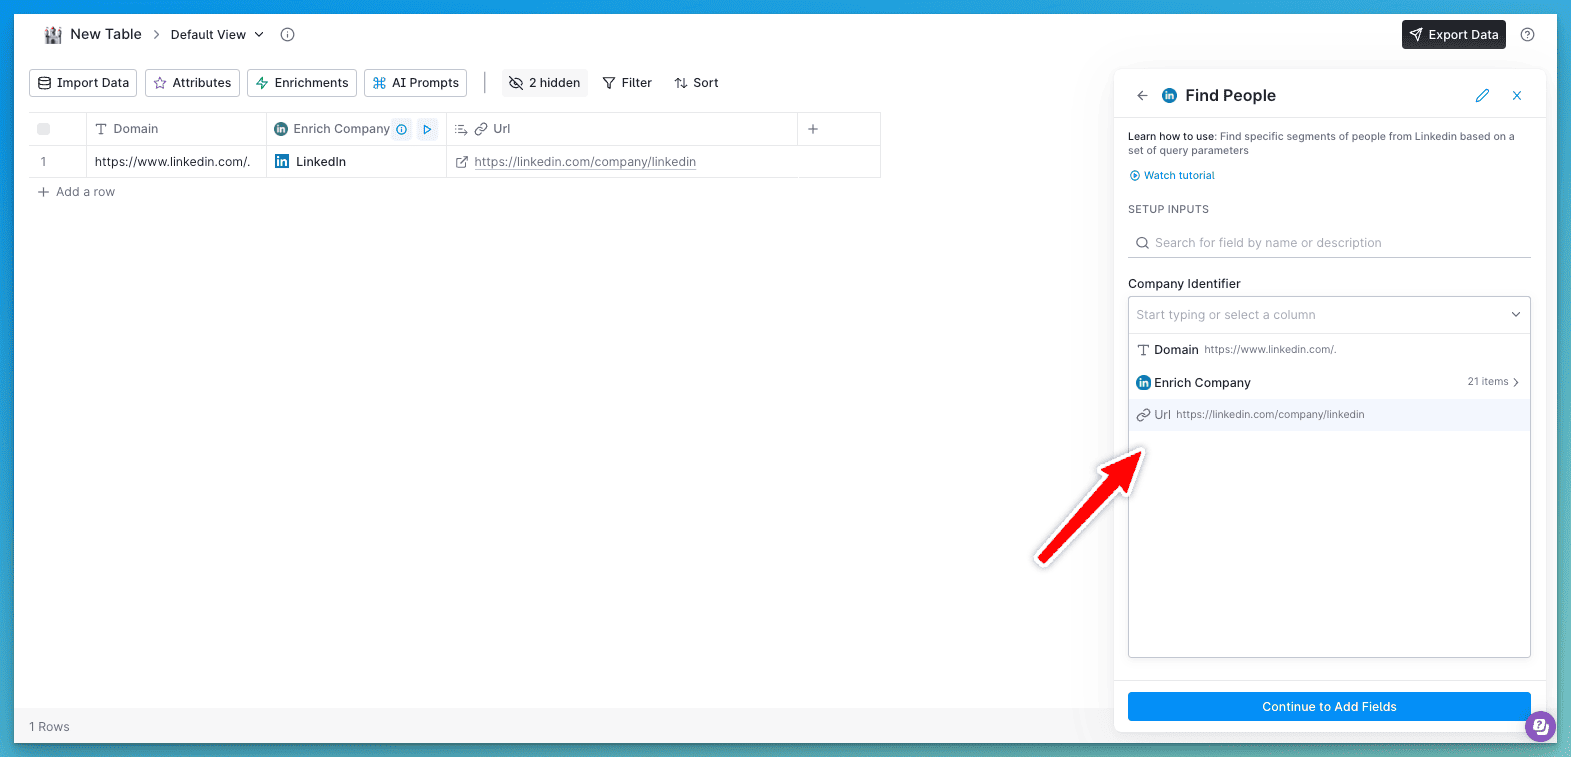Click the pencil edit icon in Find People

(x=1482, y=96)
